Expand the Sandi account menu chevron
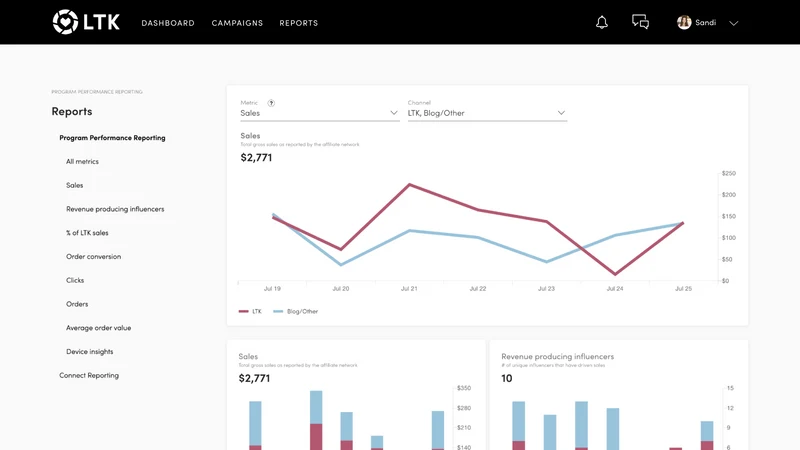The width and height of the screenshot is (800, 450). click(x=733, y=23)
